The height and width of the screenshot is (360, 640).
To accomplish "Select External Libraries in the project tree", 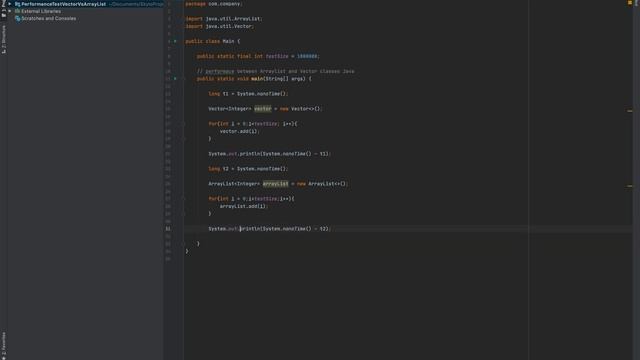I will tap(41, 11).
